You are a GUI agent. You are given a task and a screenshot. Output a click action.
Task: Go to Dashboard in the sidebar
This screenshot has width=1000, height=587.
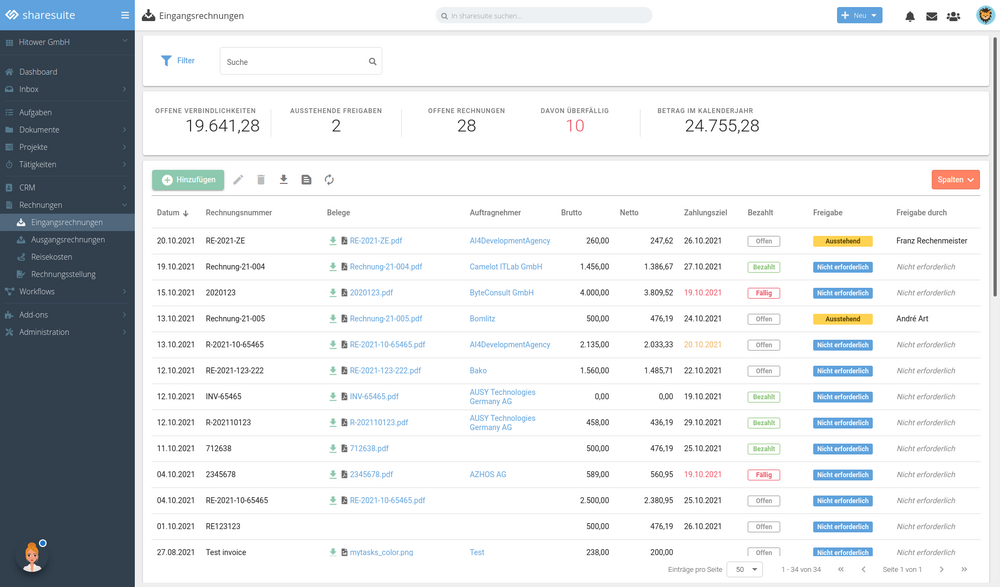38,72
